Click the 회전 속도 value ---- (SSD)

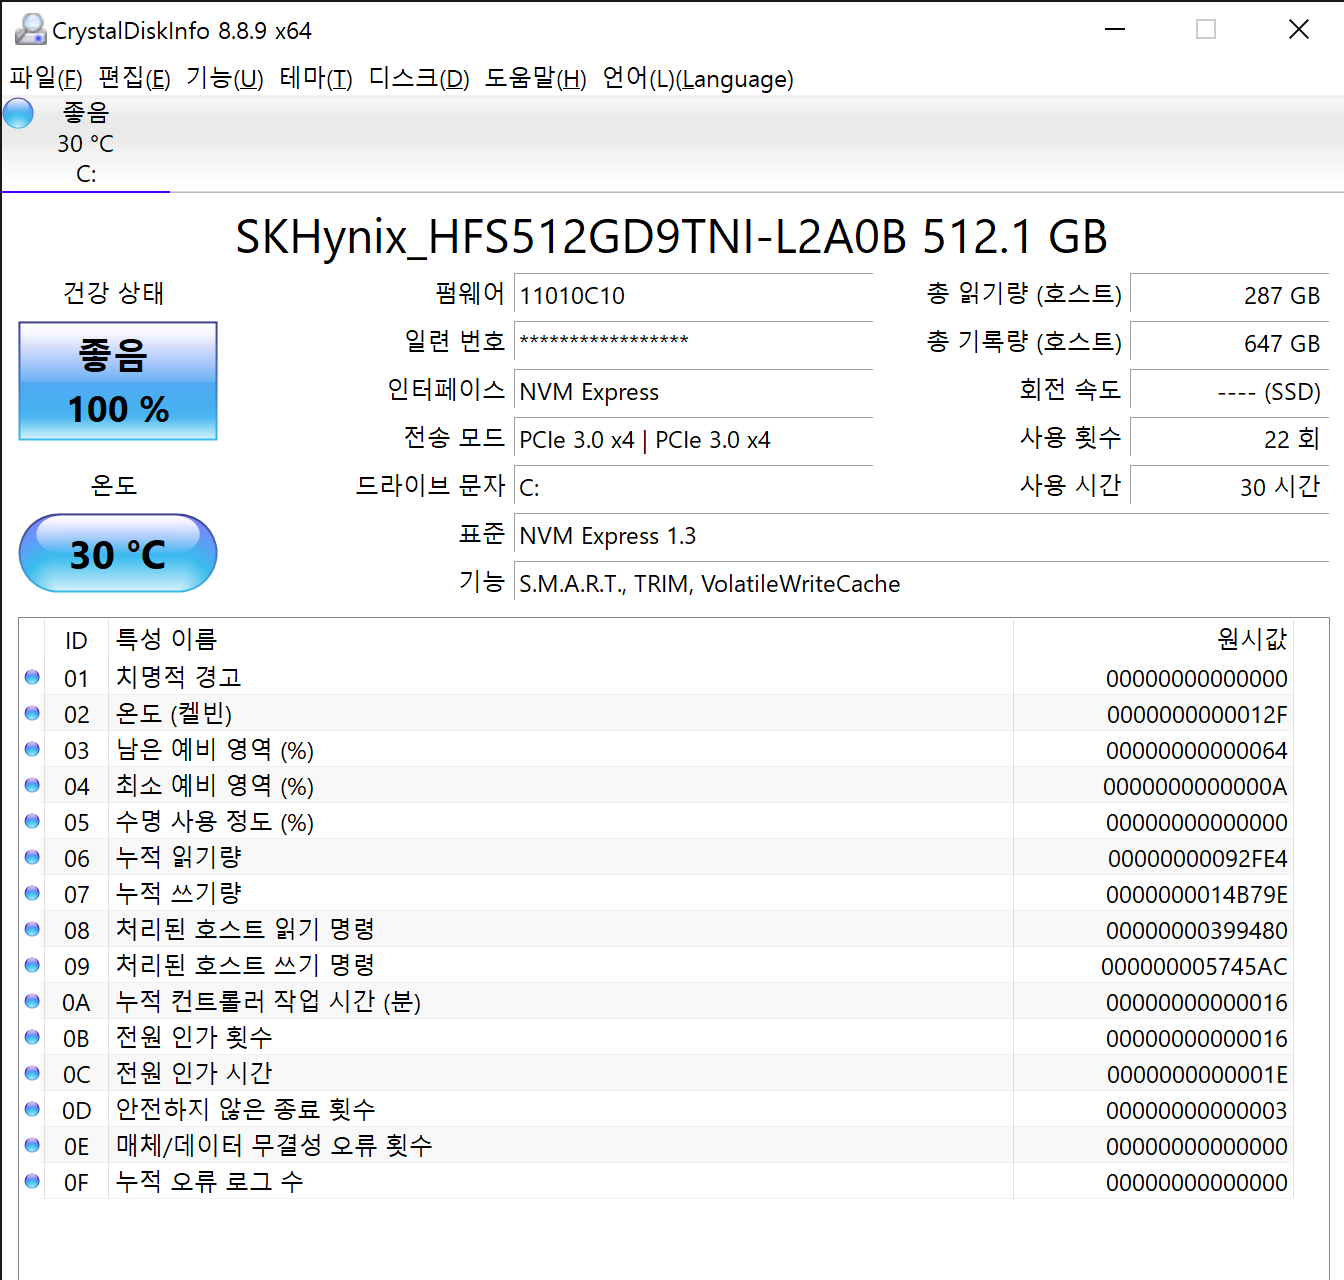[x=1229, y=391]
